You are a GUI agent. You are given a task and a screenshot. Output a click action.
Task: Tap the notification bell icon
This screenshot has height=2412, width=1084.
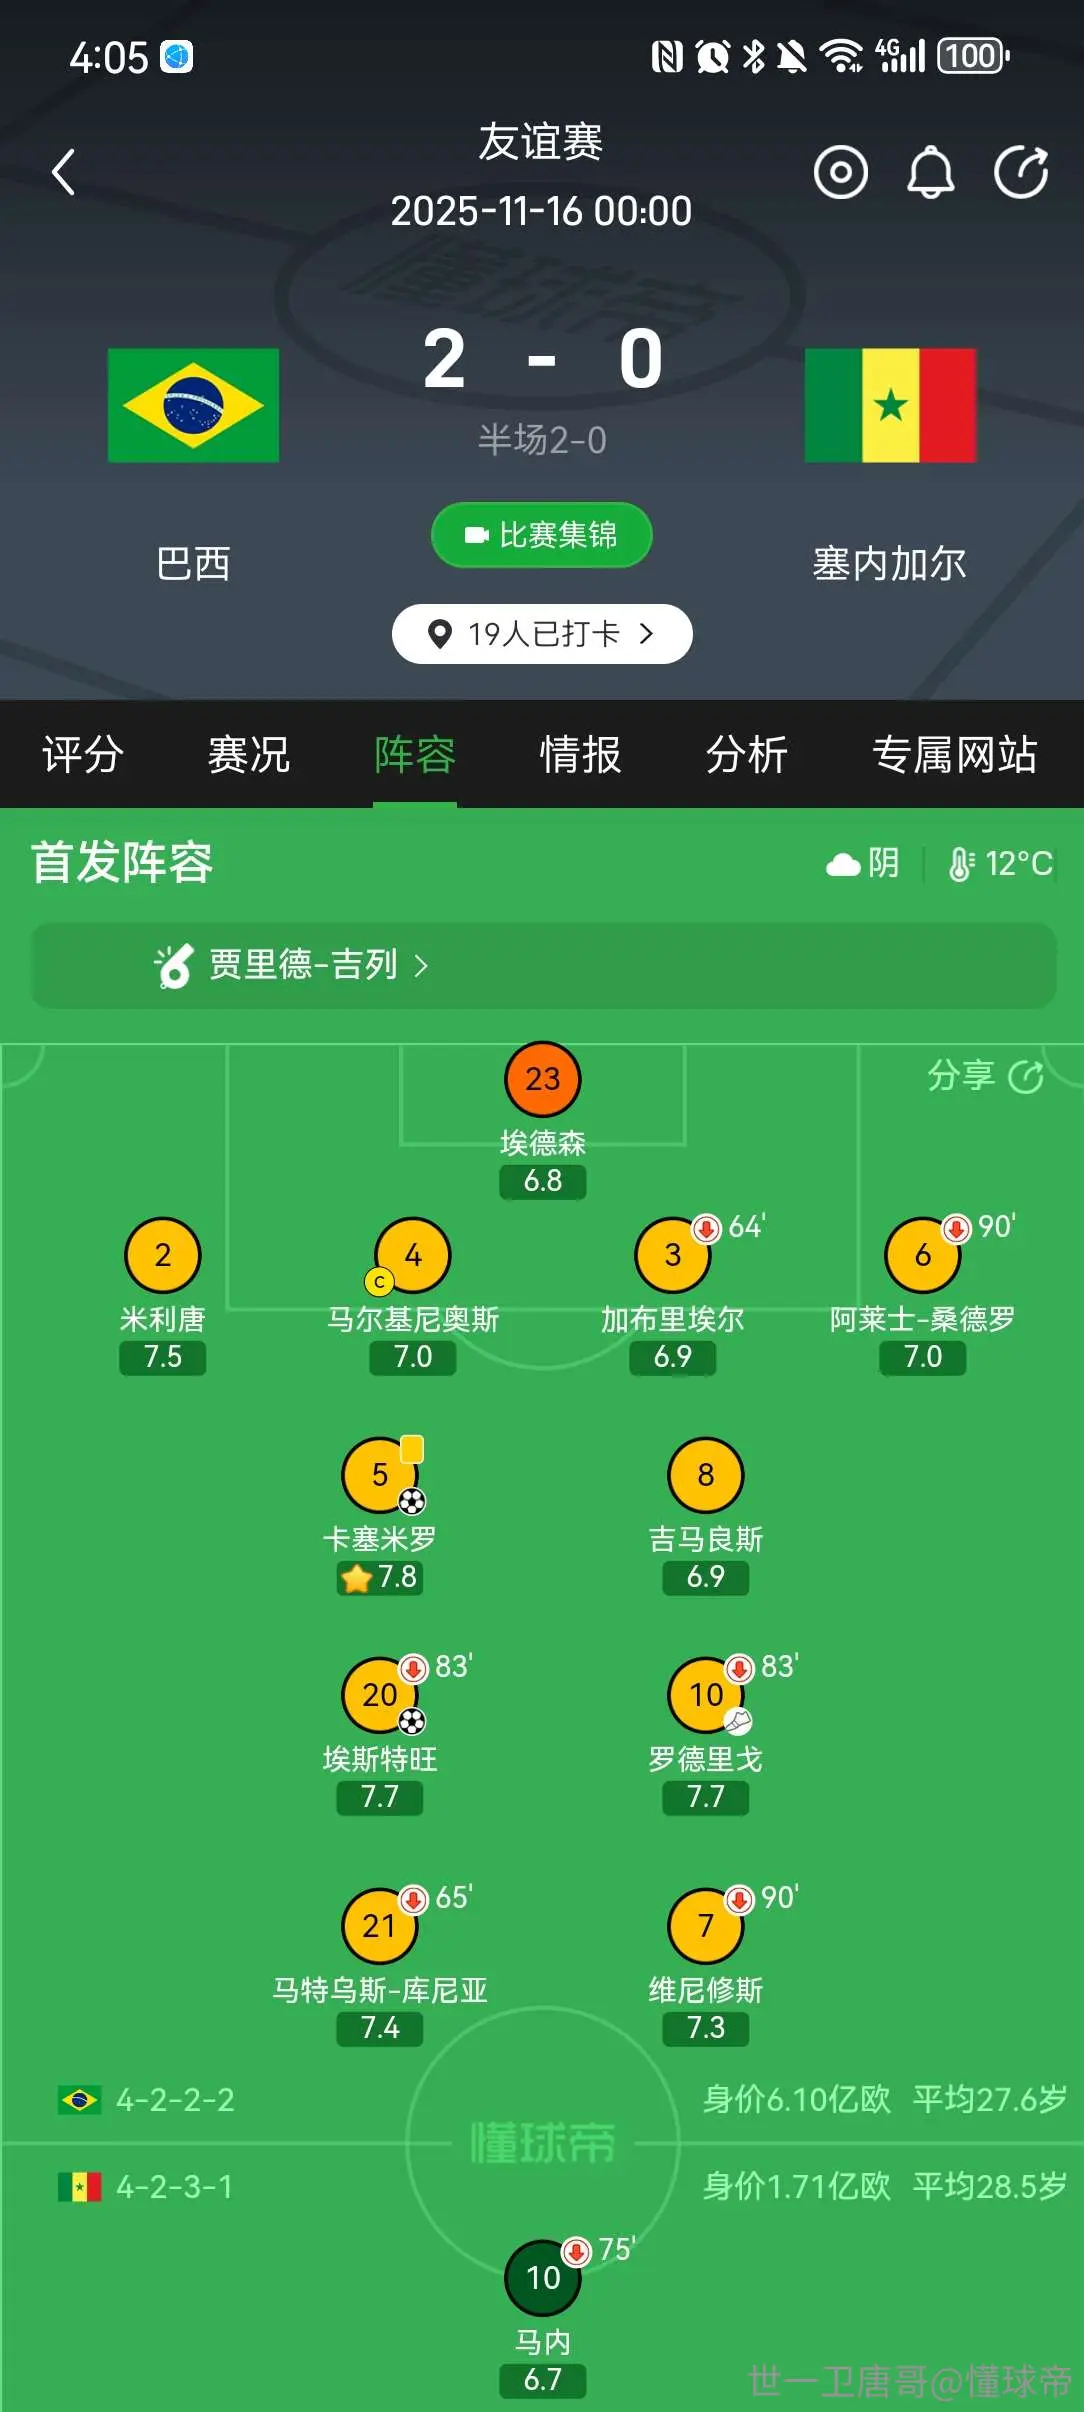(x=930, y=172)
